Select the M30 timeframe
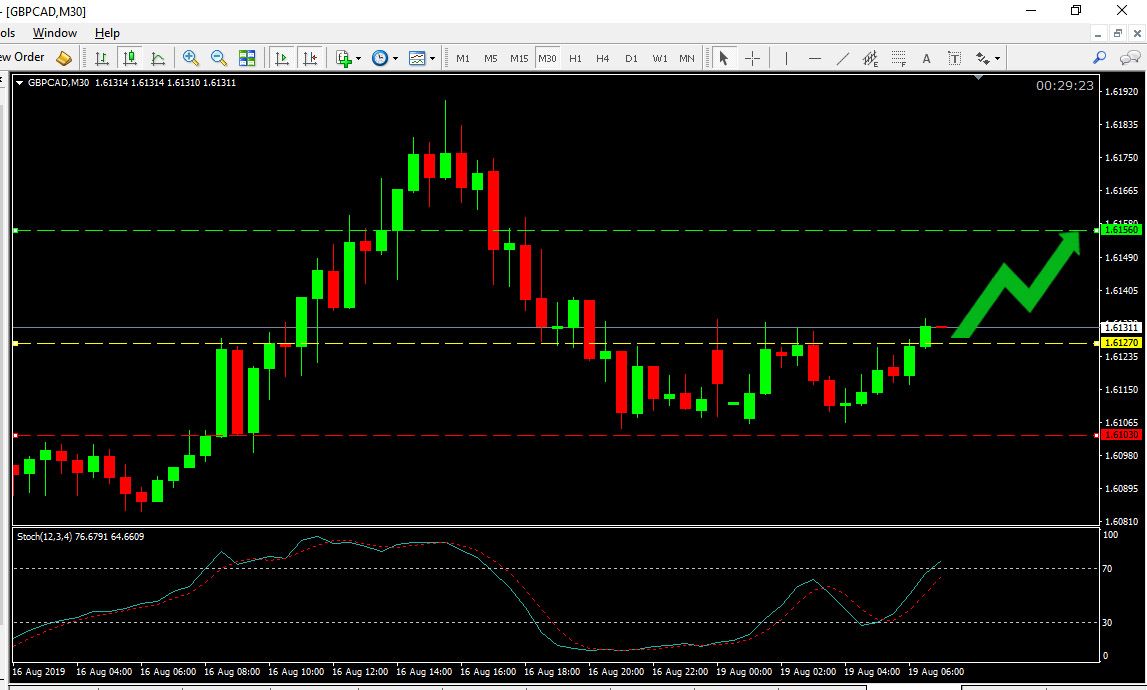The height and width of the screenshot is (690, 1147). pyautogui.click(x=547, y=59)
